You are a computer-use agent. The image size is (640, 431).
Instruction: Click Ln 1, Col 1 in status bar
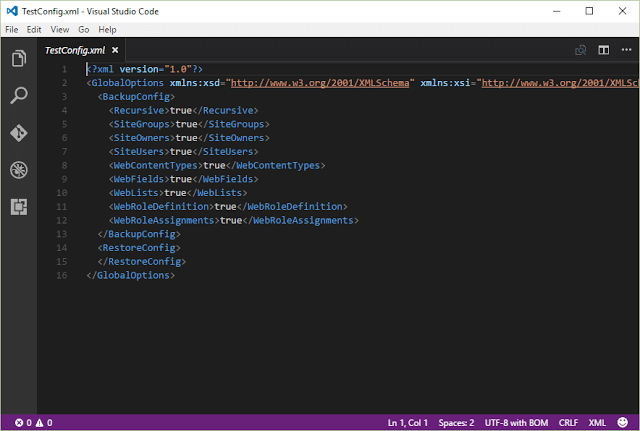(x=407, y=423)
